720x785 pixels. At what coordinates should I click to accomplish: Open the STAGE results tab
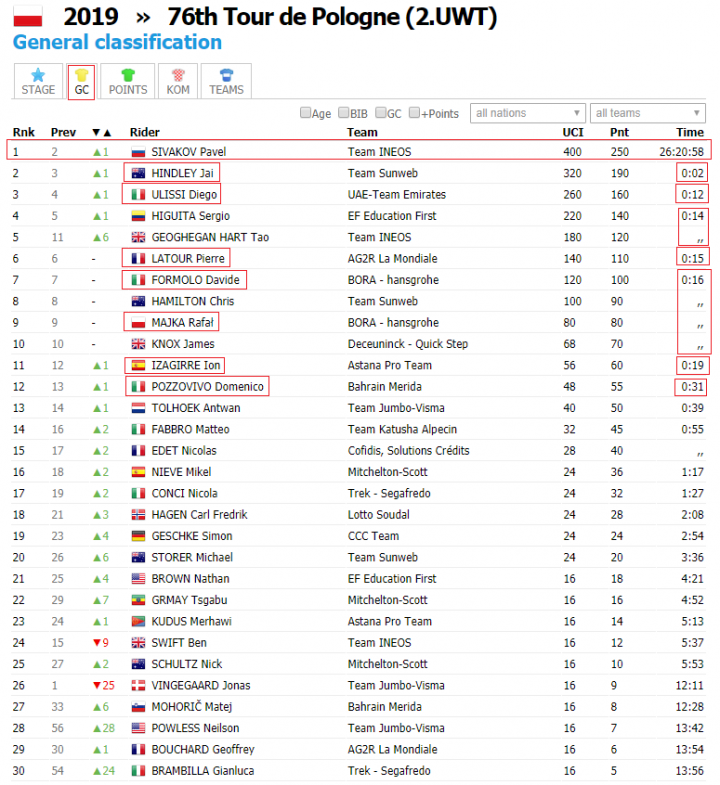pyautogui.click(x=38, y=82)
